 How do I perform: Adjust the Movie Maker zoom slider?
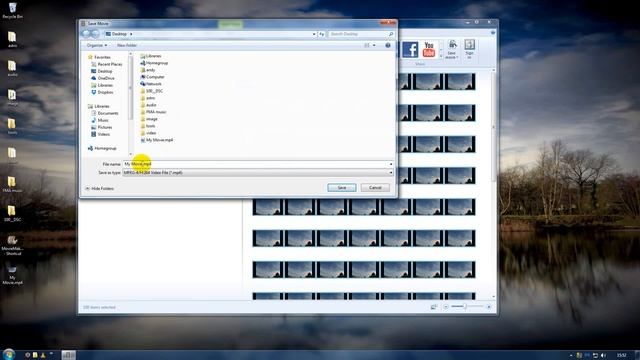(x=465, y=307)
